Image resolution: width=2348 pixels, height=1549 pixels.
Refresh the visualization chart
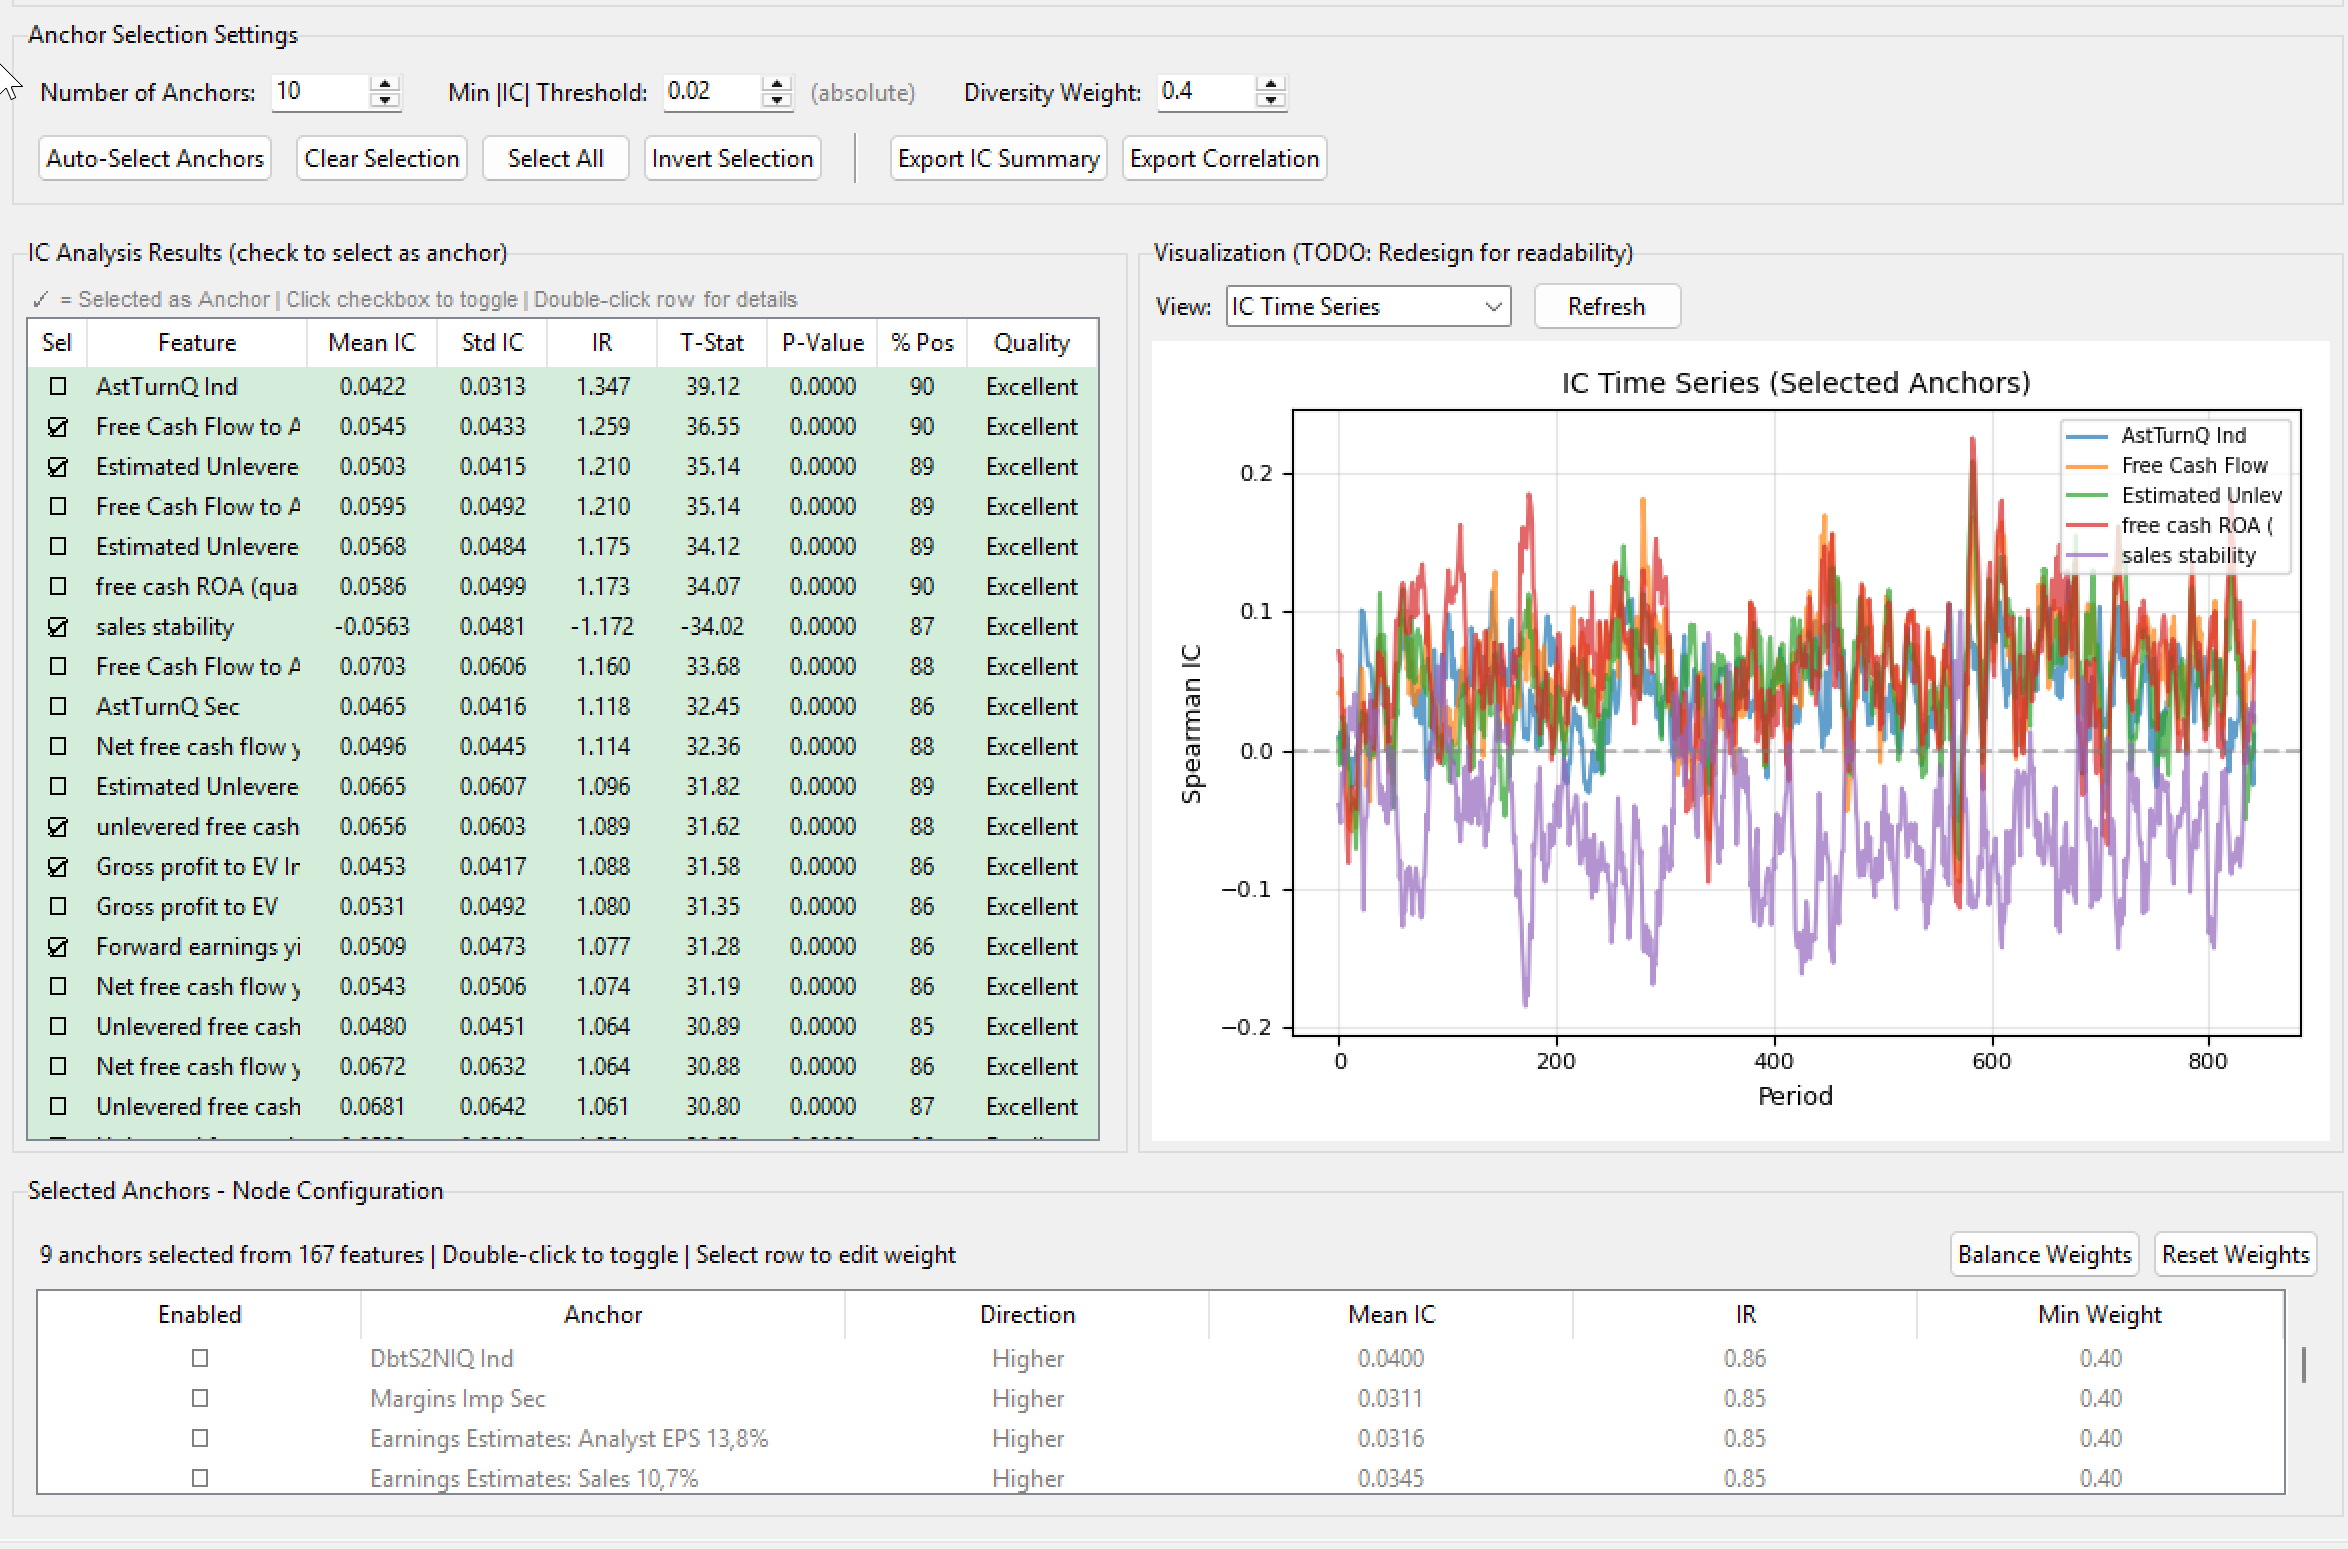pos(1606,306)
